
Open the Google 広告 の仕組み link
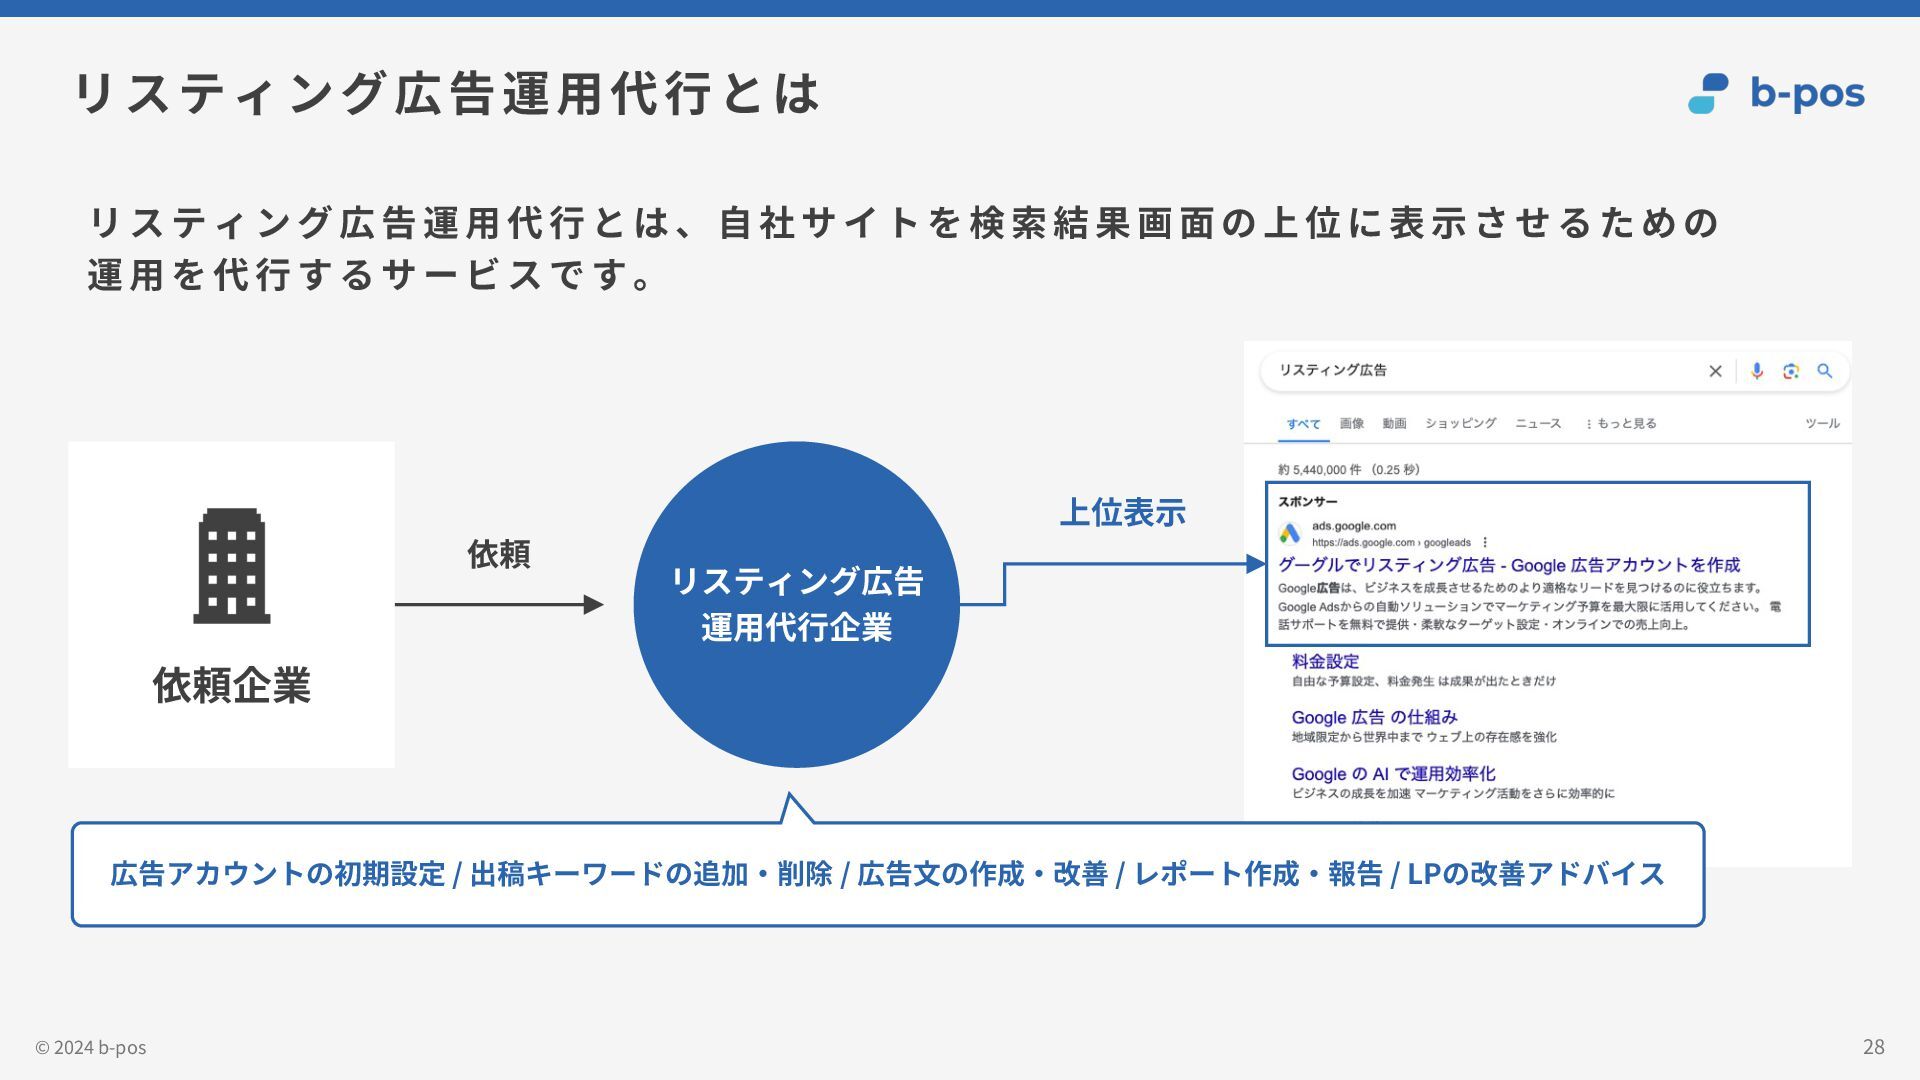[1374, 717]
